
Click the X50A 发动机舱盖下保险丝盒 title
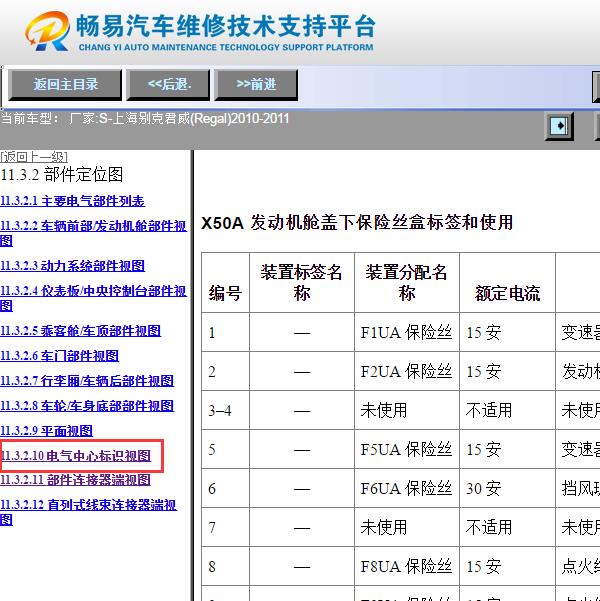[357, 222]
